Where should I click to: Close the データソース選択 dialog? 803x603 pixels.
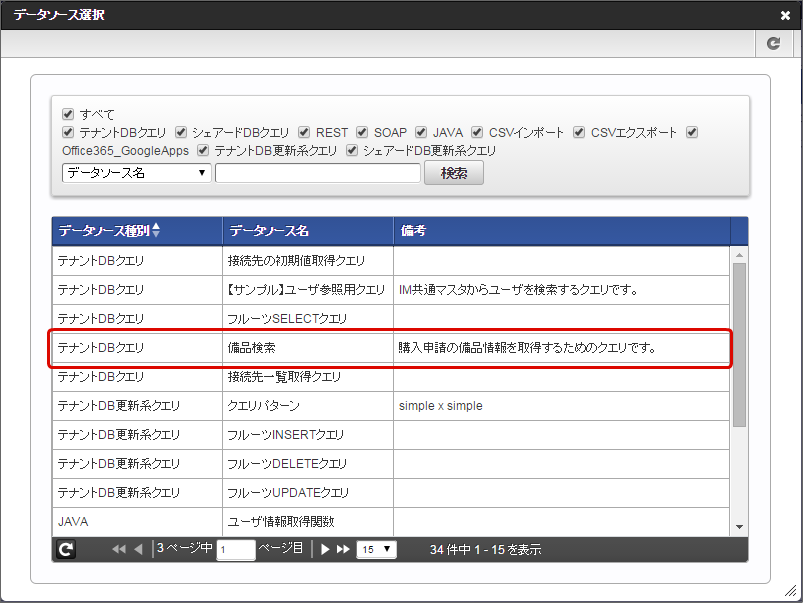tap(785, 15)
